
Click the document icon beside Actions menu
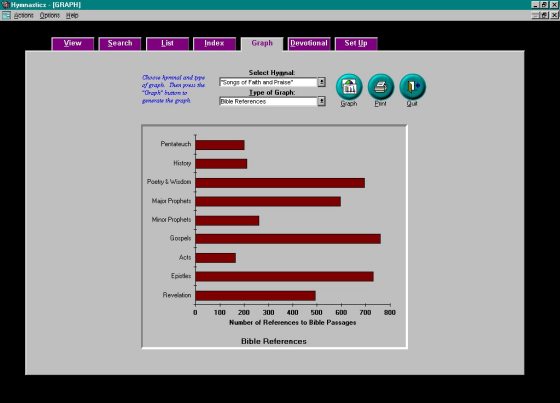pos(6,15)
